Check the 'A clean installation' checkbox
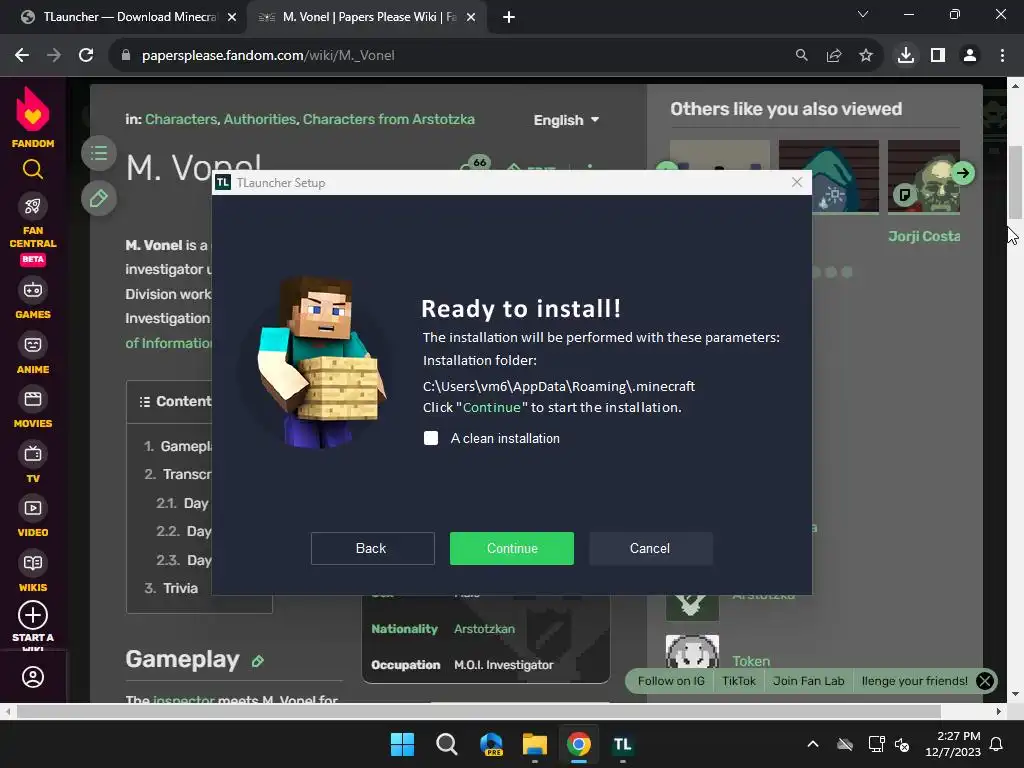Image resolution: width=1024 pixels, height=768 pixels. pyautogui.click(x=431, y=438)
